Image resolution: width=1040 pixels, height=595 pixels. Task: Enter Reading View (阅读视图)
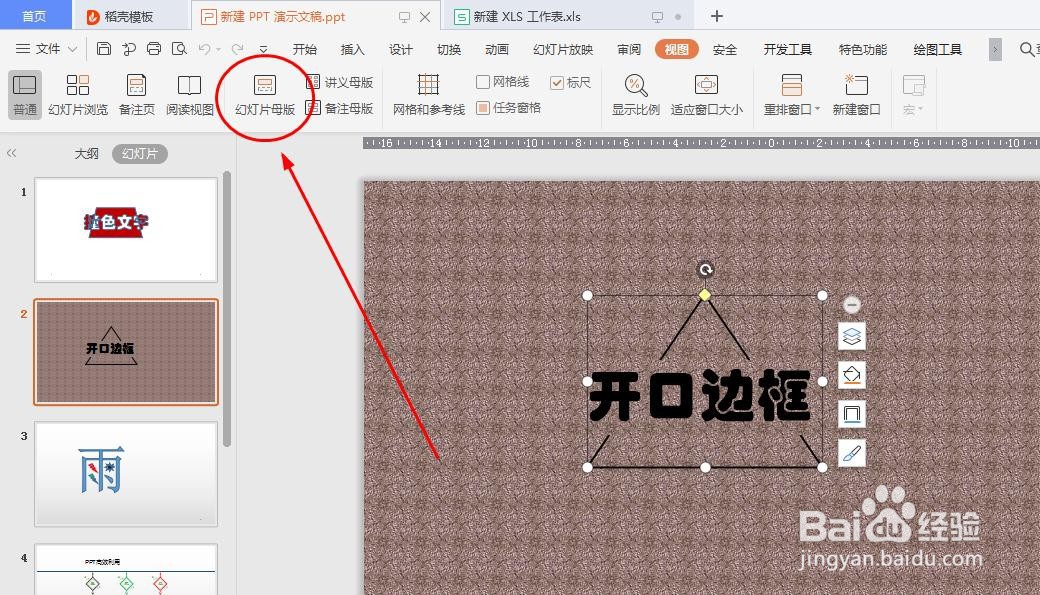[x=189, y=96]
